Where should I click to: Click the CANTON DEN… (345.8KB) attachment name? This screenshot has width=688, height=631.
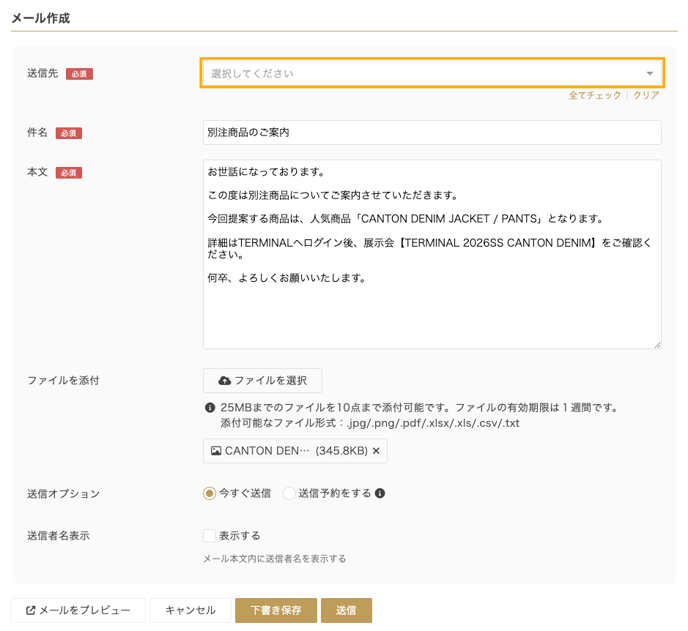tap(296, 451)
